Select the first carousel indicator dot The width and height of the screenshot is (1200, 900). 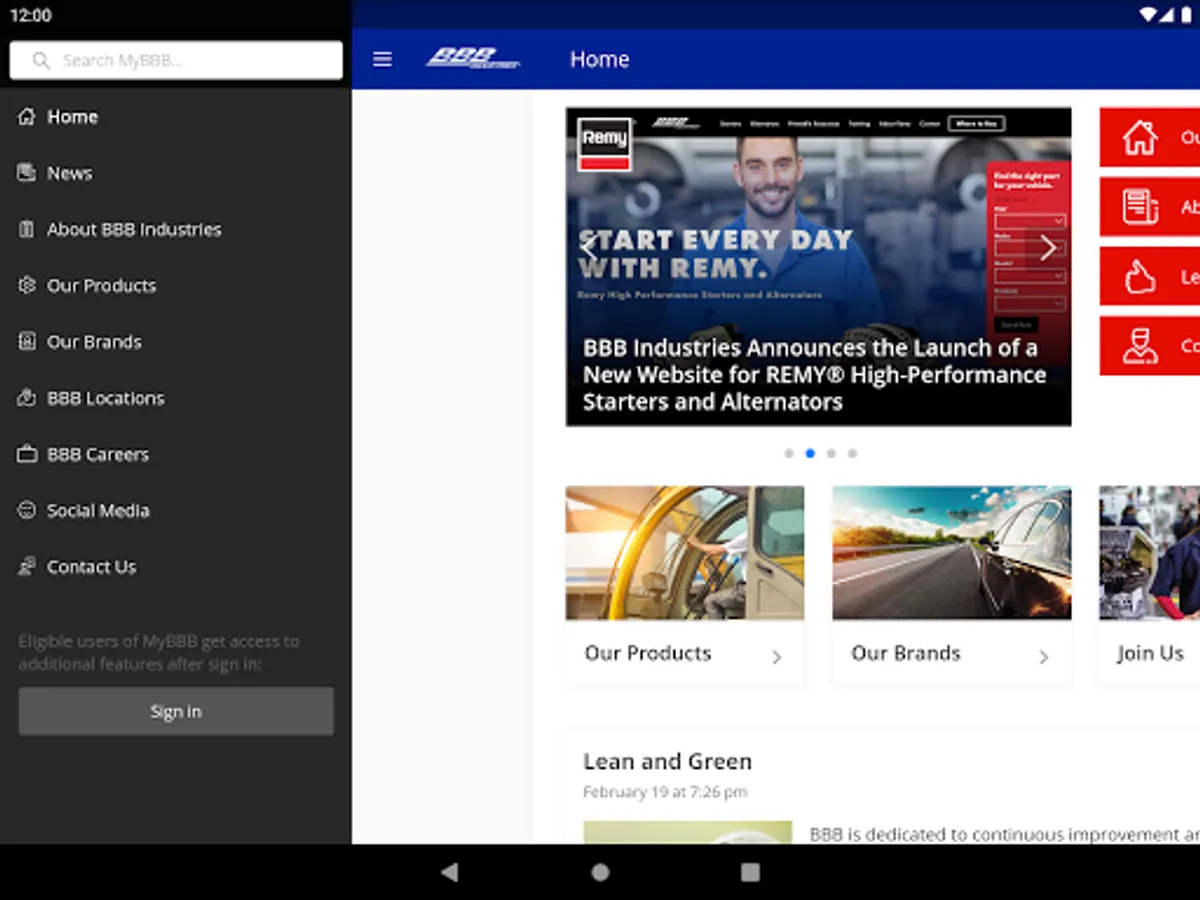coord(789,453)
